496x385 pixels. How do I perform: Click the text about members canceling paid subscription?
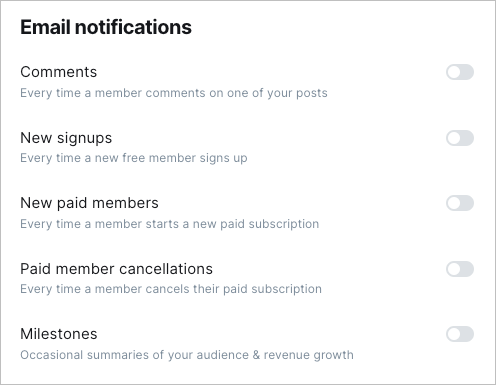coord(171,289)
